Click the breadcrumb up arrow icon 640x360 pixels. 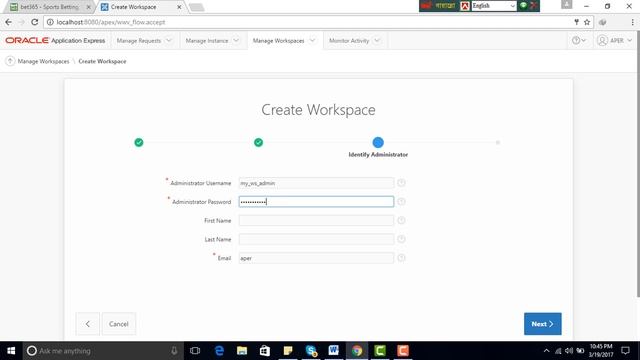pos(10,61)
